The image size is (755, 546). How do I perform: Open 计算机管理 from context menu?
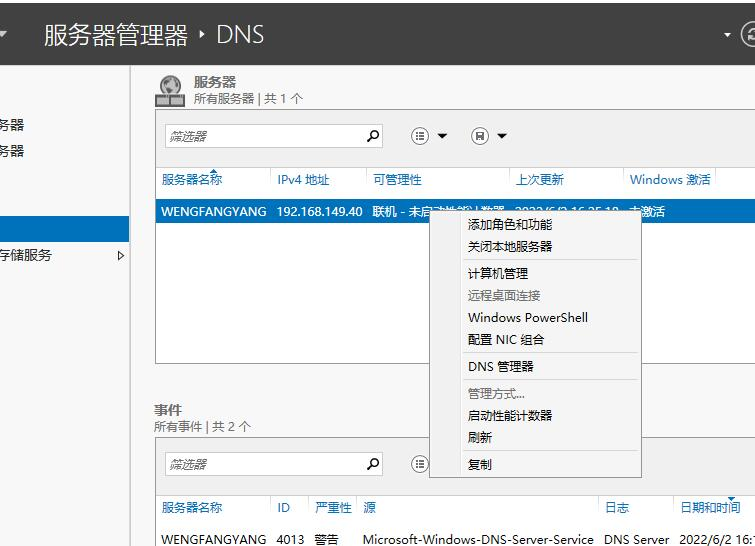point(498,273)
